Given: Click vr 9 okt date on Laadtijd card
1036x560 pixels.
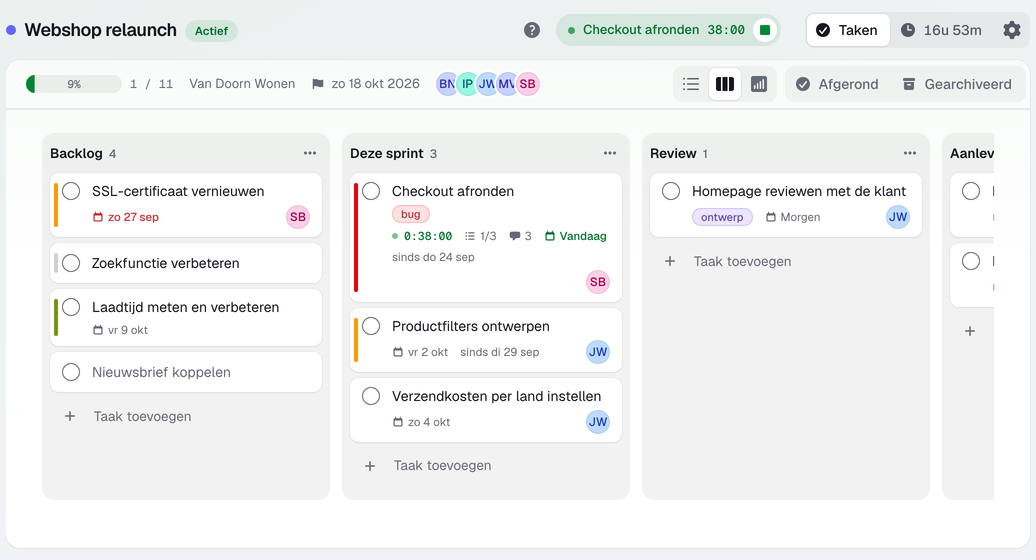Looking at the screenshot, I should (x=120, y=330).
